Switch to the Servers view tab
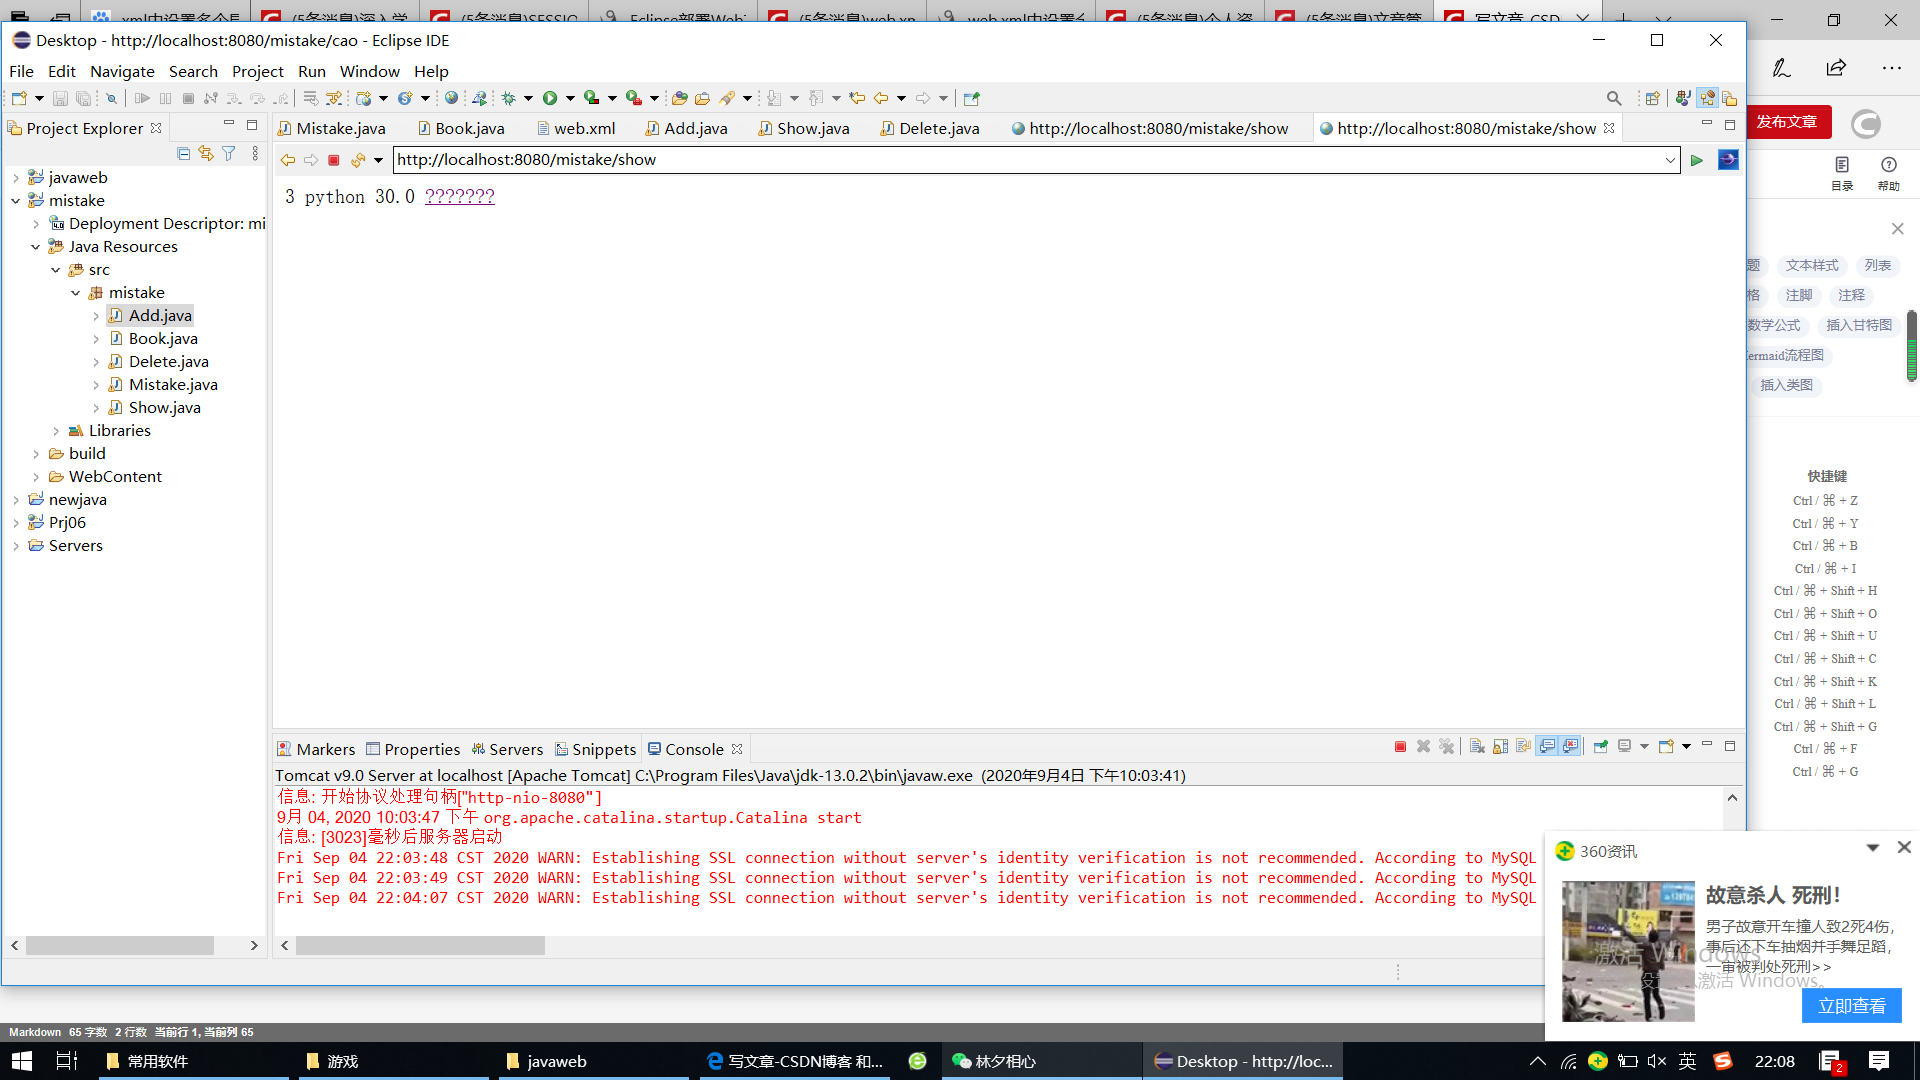Screen dimensions: 1920x1080 pyautogui.click(x=507, y=749)
